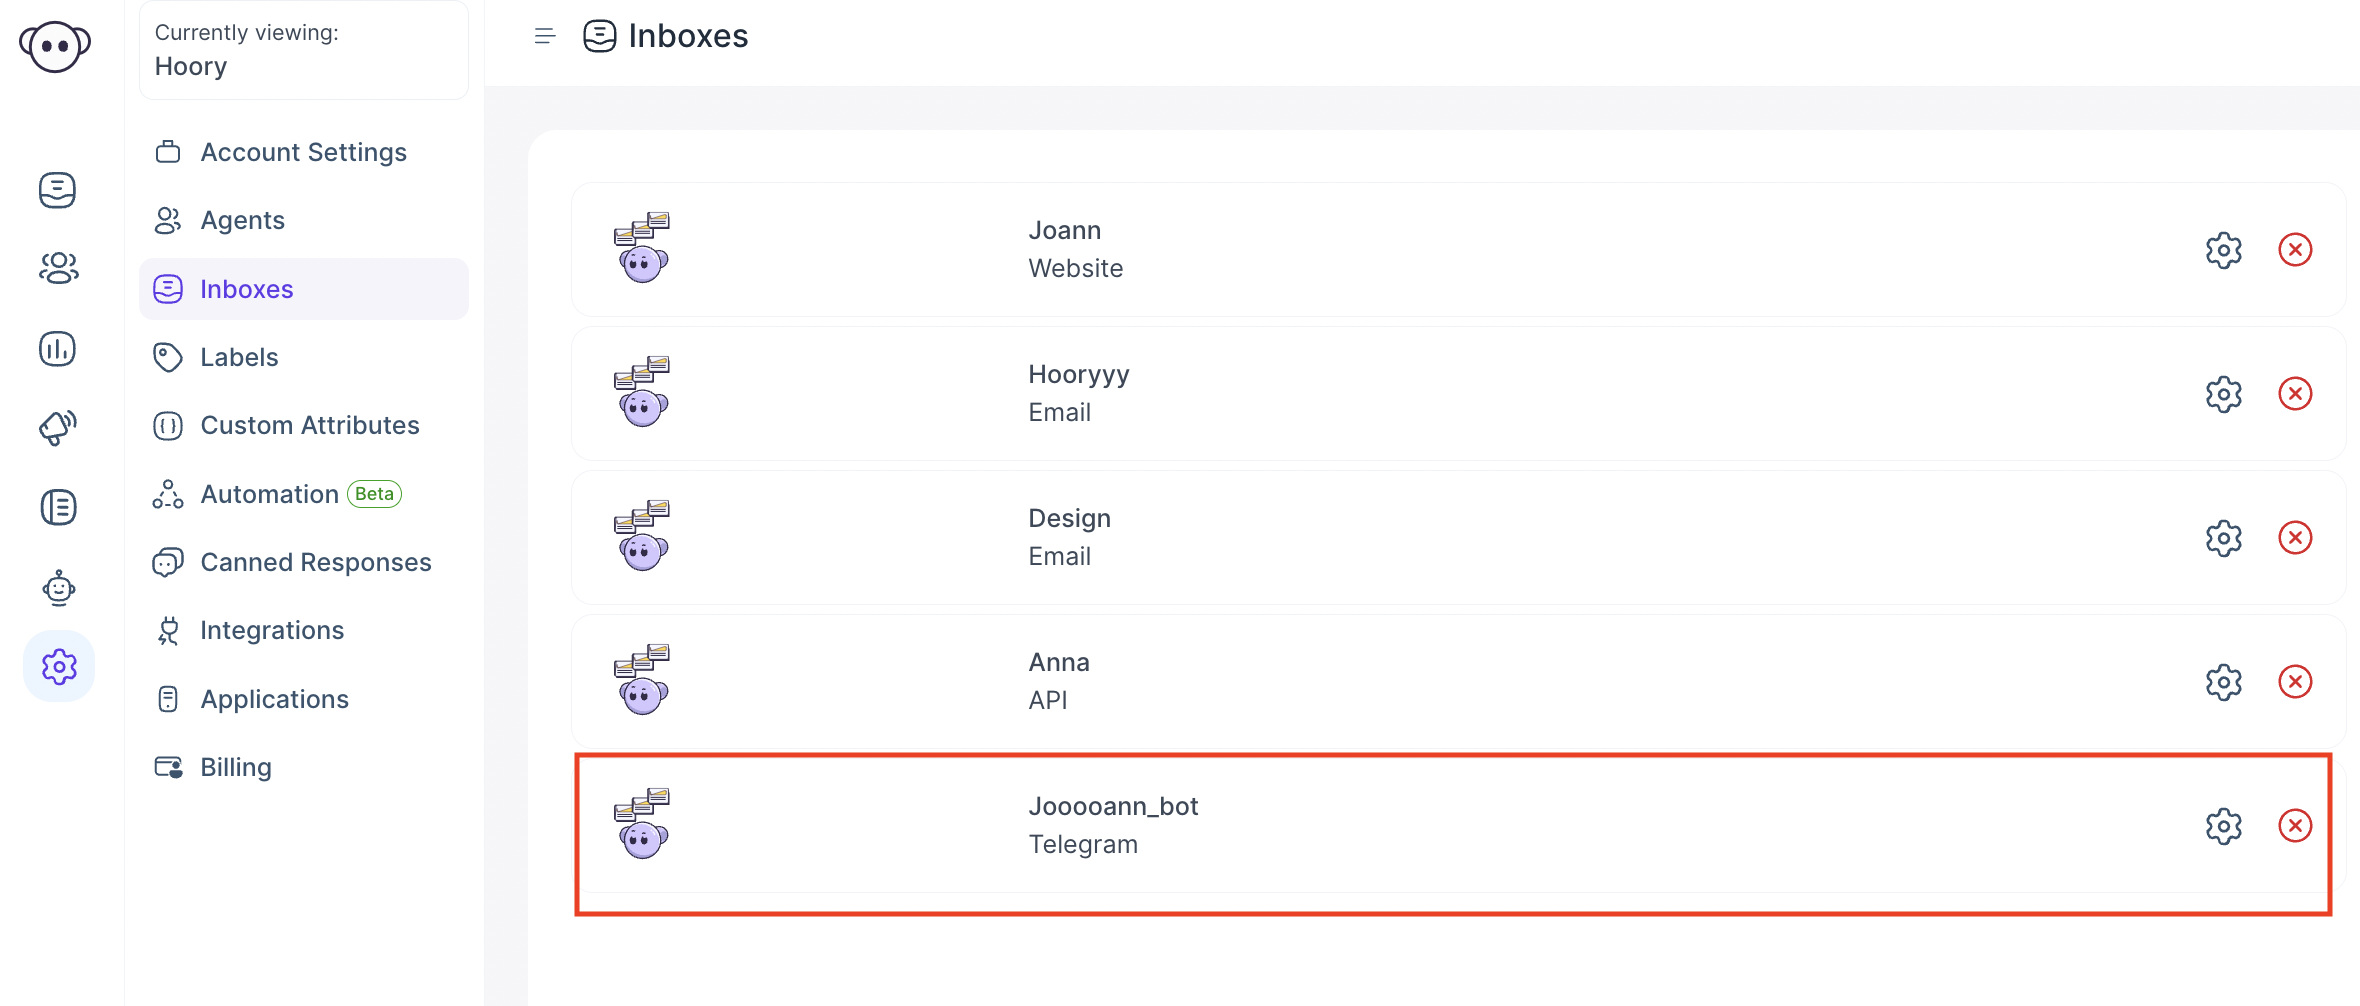The height and width of the screenshot is (1006, 2360).
Task: Click the Currently viewing Hoory account box
Action: coord(304,50)
